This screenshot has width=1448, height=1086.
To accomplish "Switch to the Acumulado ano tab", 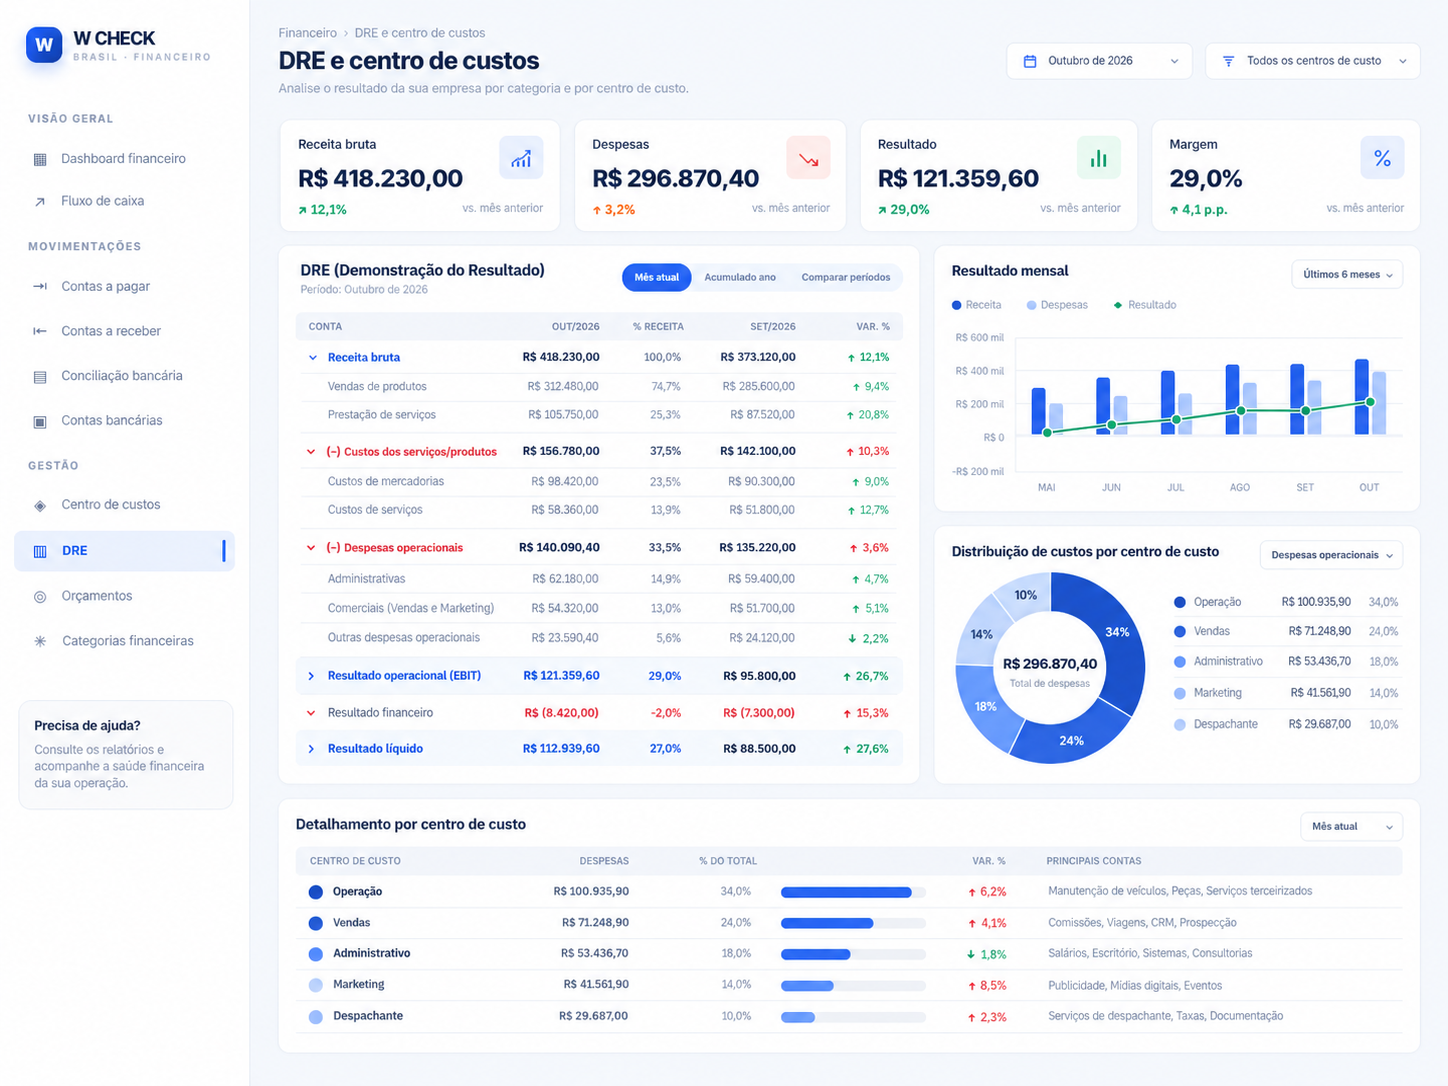I will (x=740, y=277).
